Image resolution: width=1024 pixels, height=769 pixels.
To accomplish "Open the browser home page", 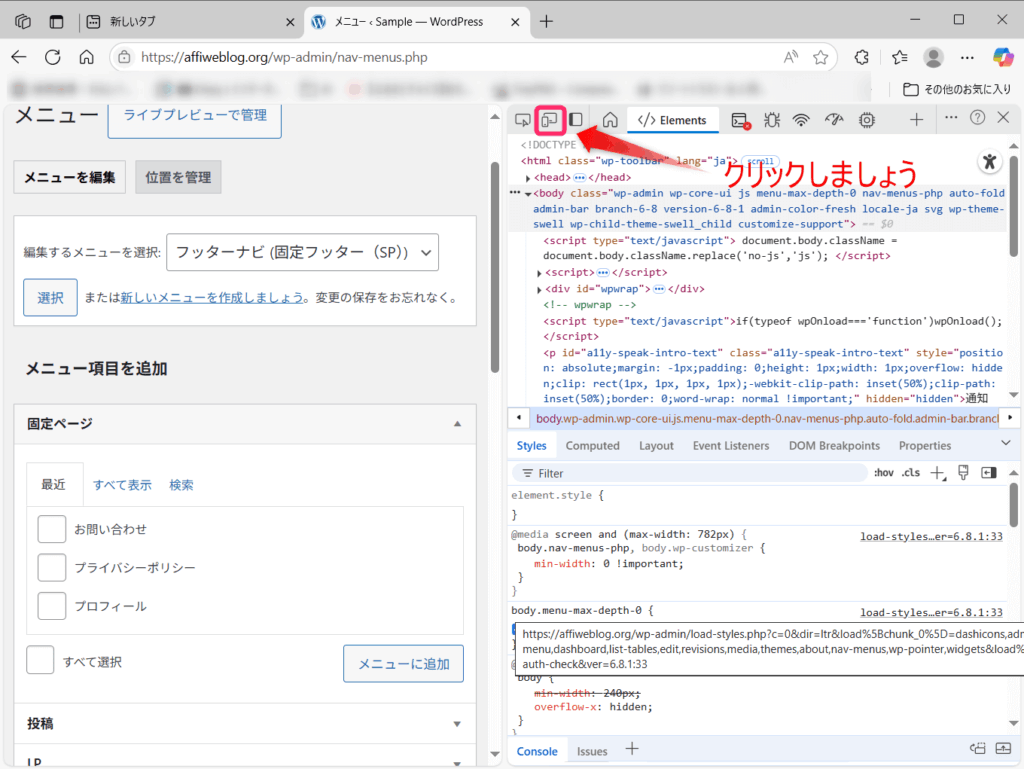I will coord(86,57).
